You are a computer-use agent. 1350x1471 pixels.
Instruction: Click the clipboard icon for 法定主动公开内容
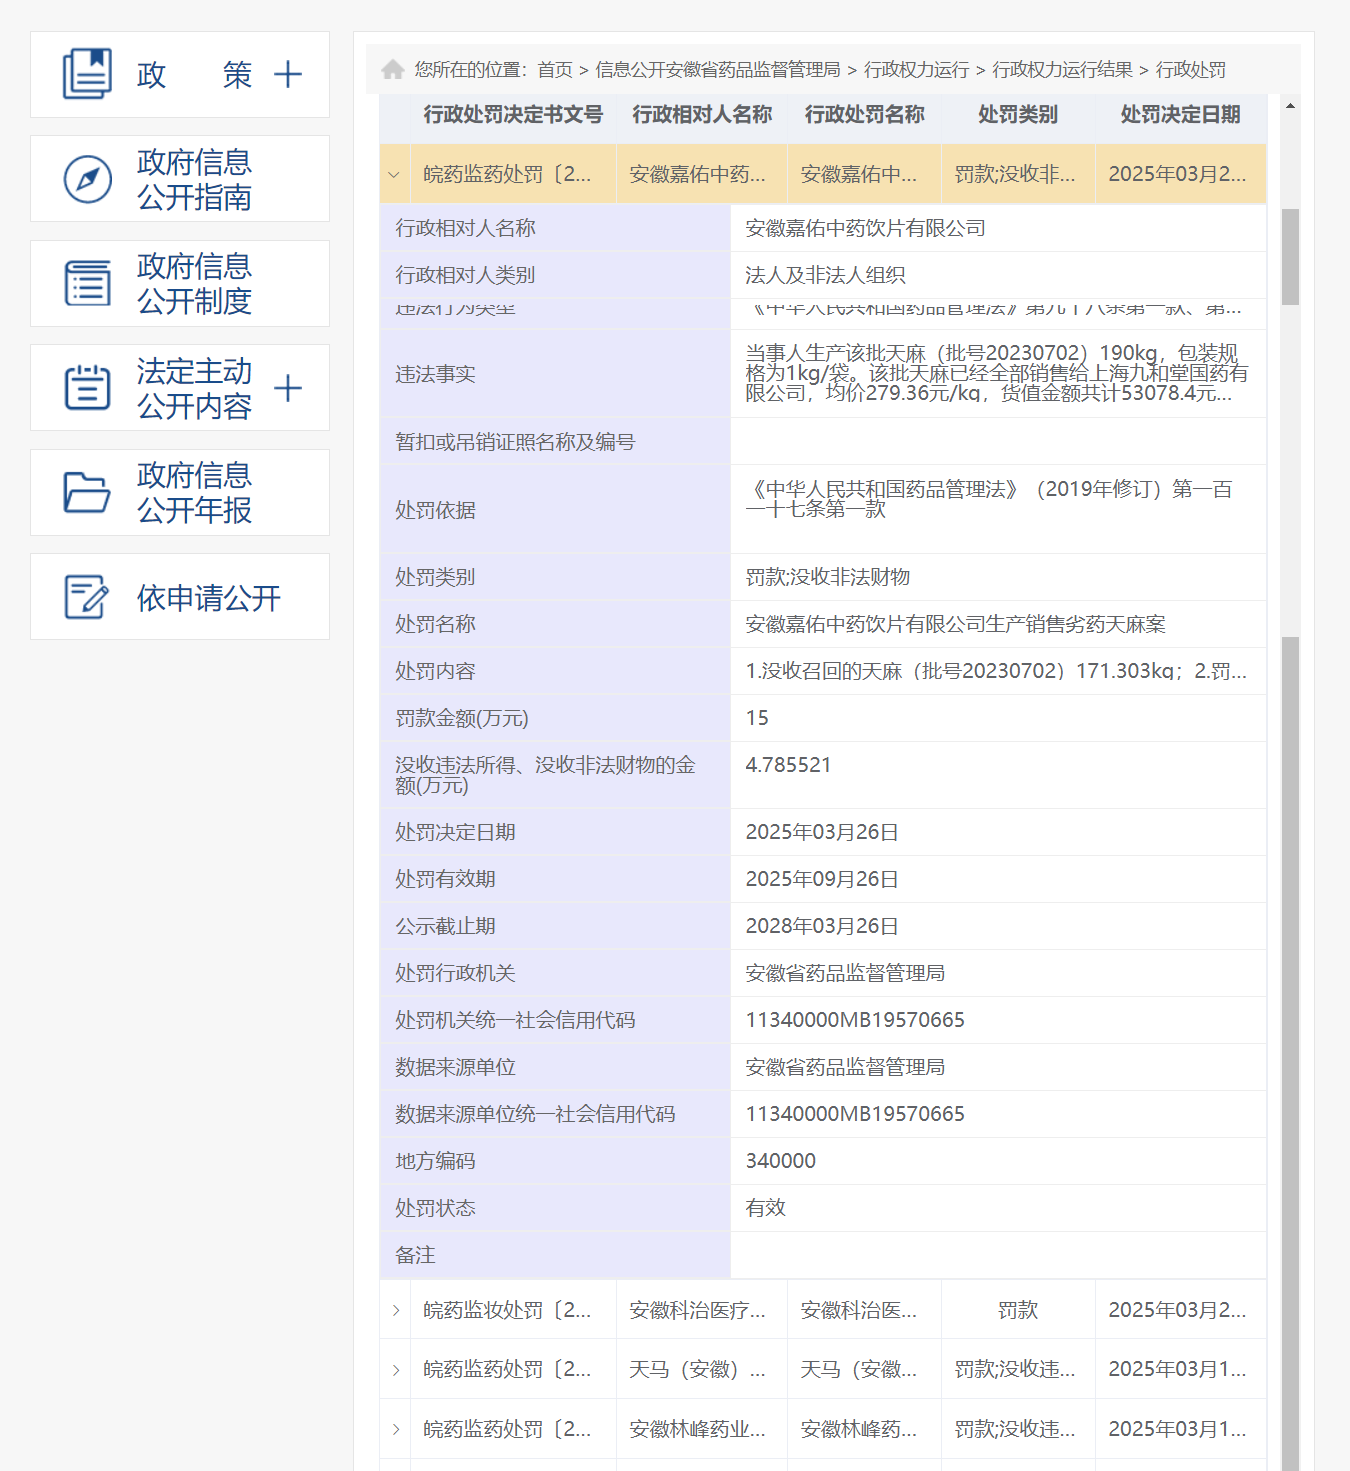(88, 388)
